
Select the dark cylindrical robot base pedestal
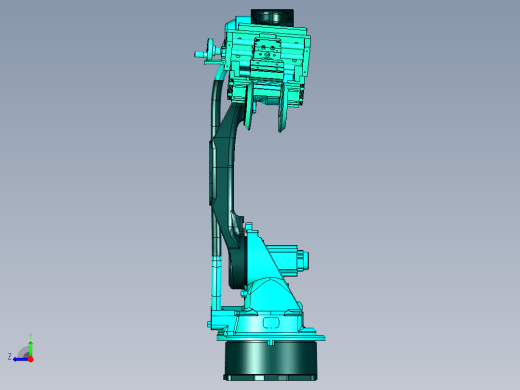[x=270, y=361]
